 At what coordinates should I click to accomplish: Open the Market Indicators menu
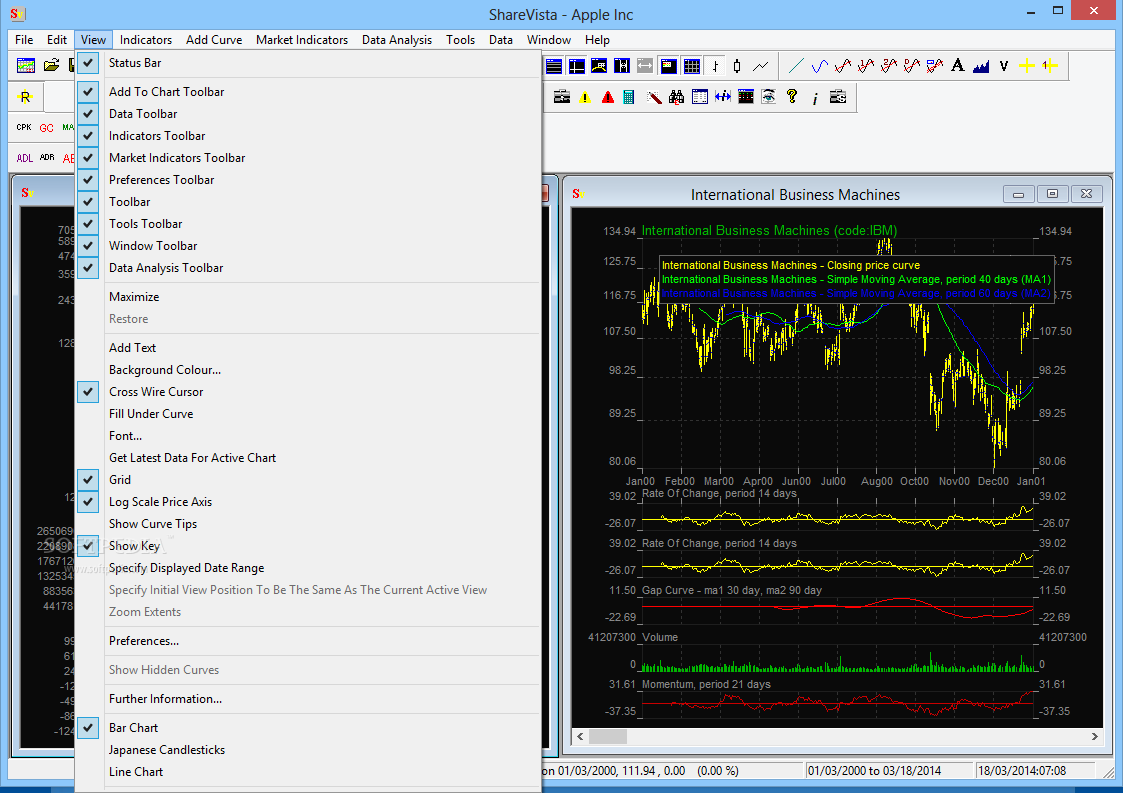pos(302,39)
